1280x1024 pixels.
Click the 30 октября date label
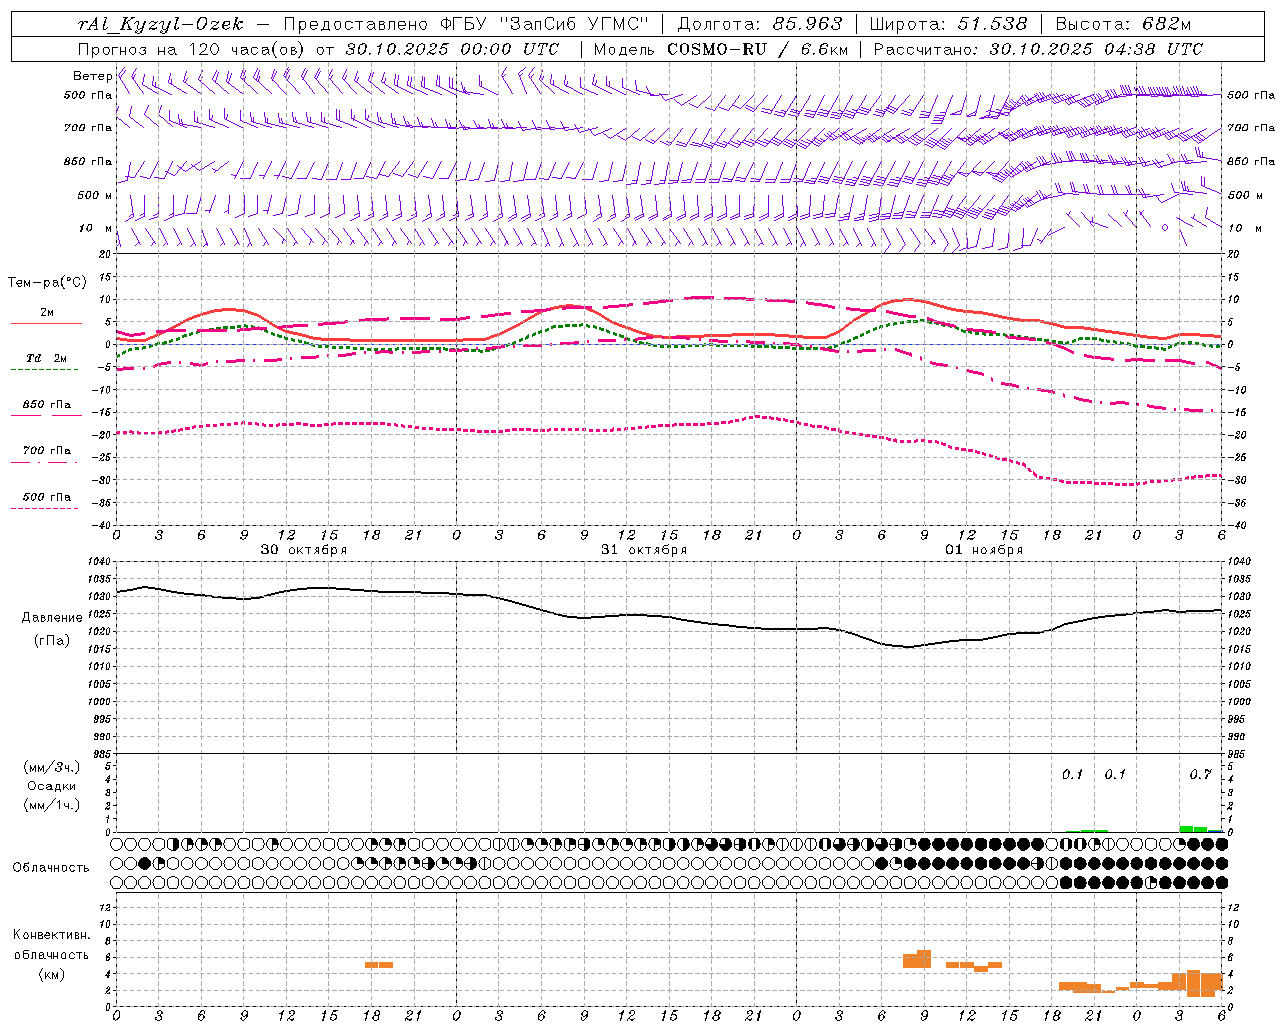click(x=304, y=550)
